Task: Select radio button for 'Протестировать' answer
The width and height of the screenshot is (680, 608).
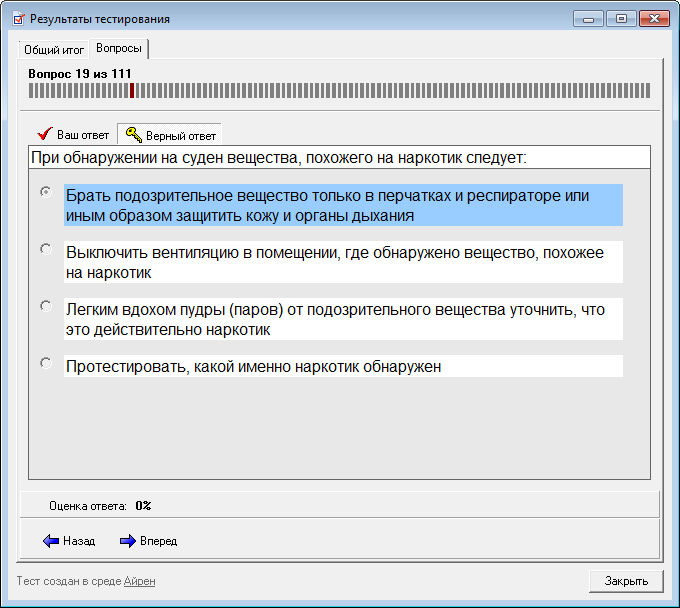Action: tap(45, 363)
